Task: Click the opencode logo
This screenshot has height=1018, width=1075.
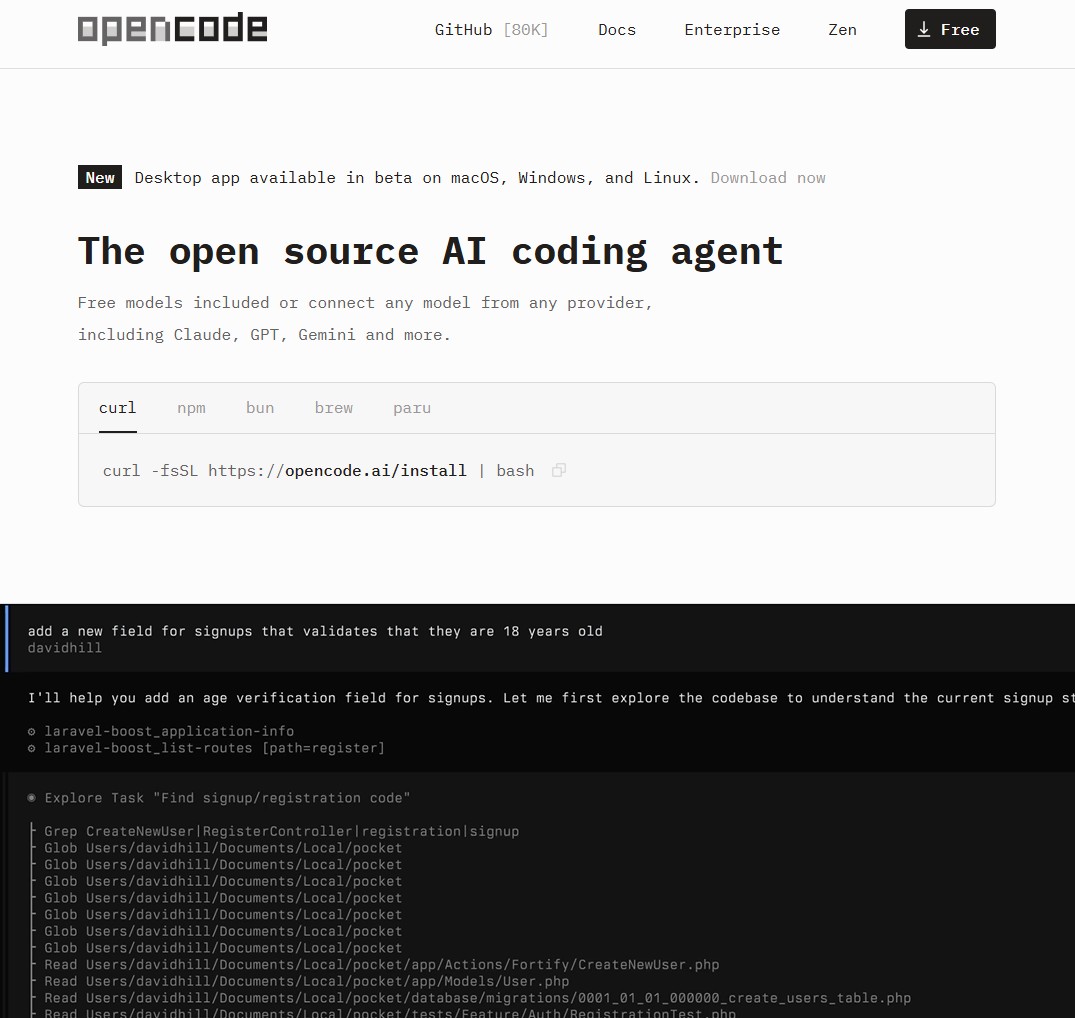Action: 172,29
